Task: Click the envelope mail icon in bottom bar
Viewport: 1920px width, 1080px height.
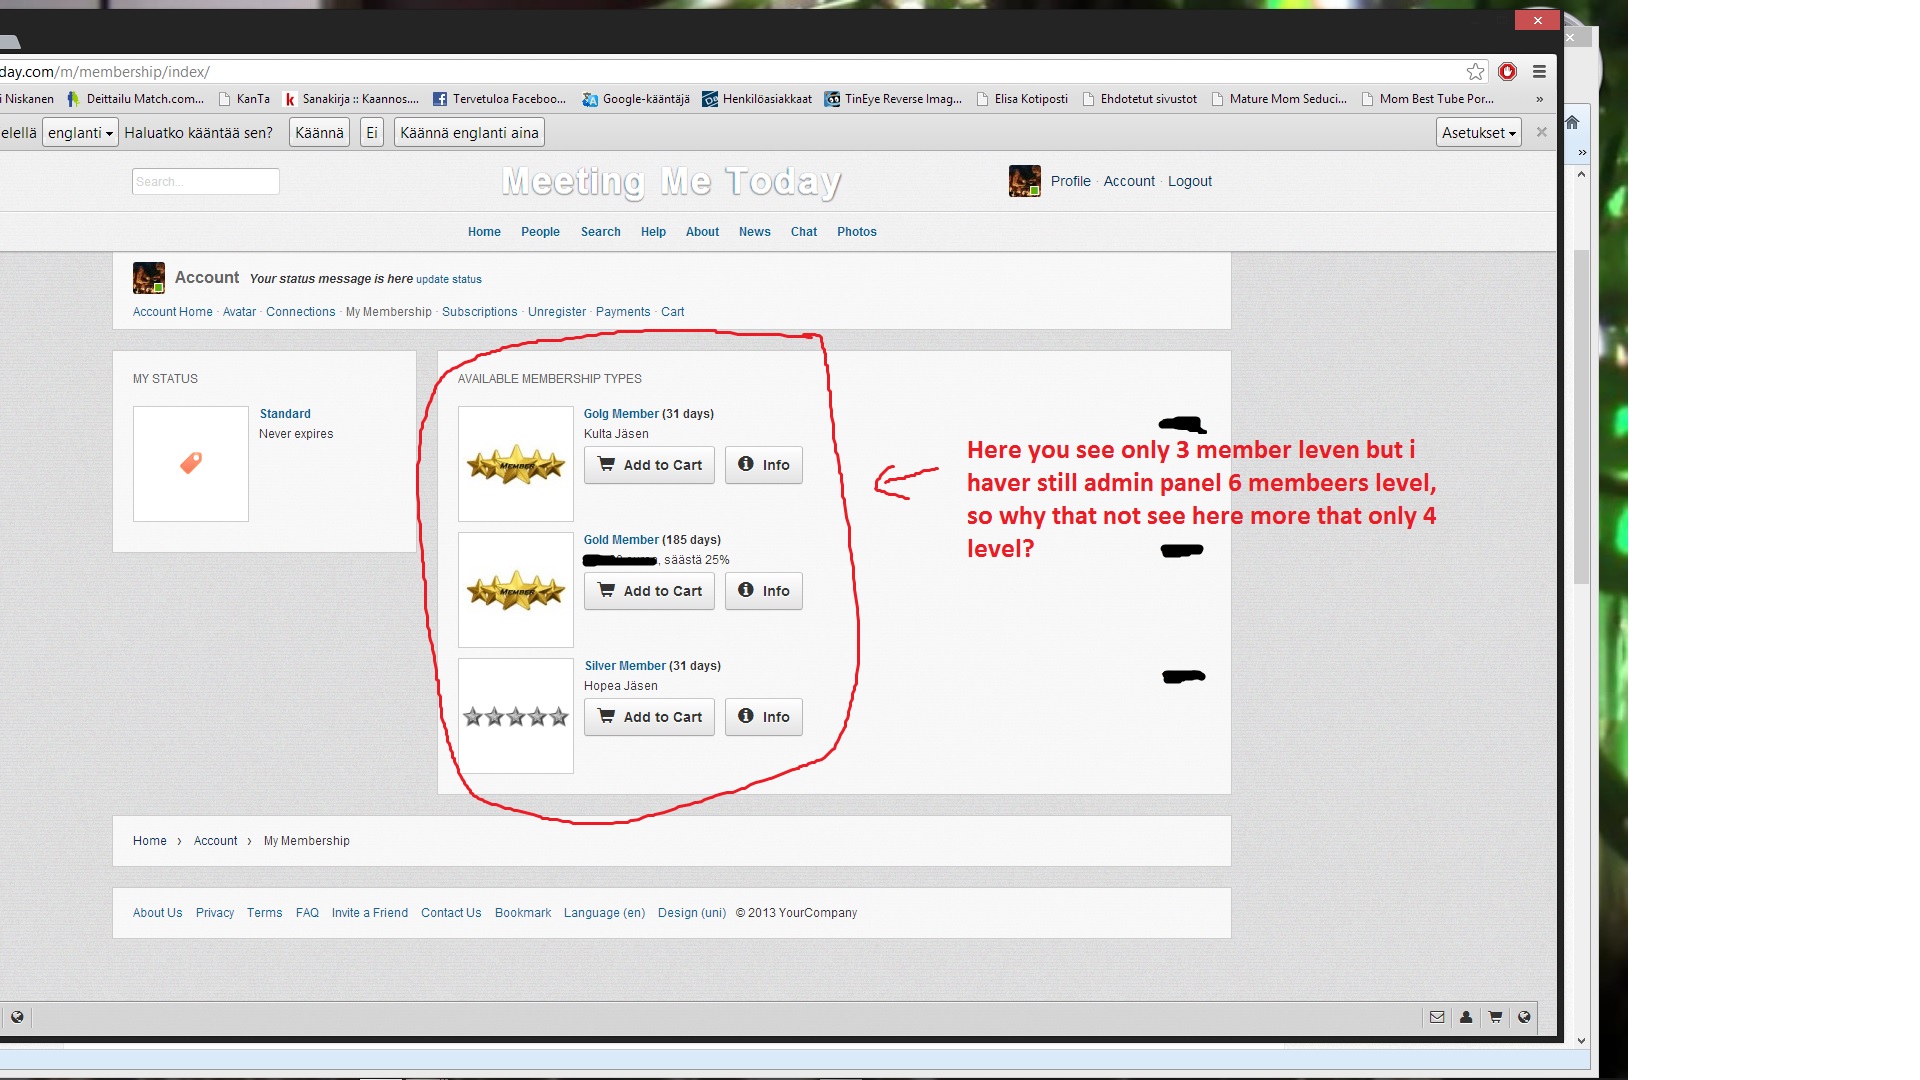Action: 1437,1017
